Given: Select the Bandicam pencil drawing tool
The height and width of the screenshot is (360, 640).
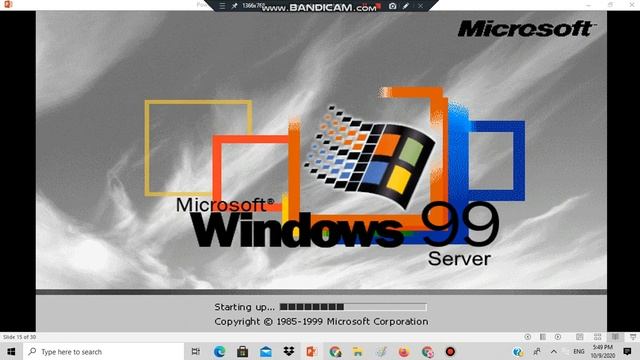Looking at the screenshot, I should pyautogui.click(x=406, y=6).
